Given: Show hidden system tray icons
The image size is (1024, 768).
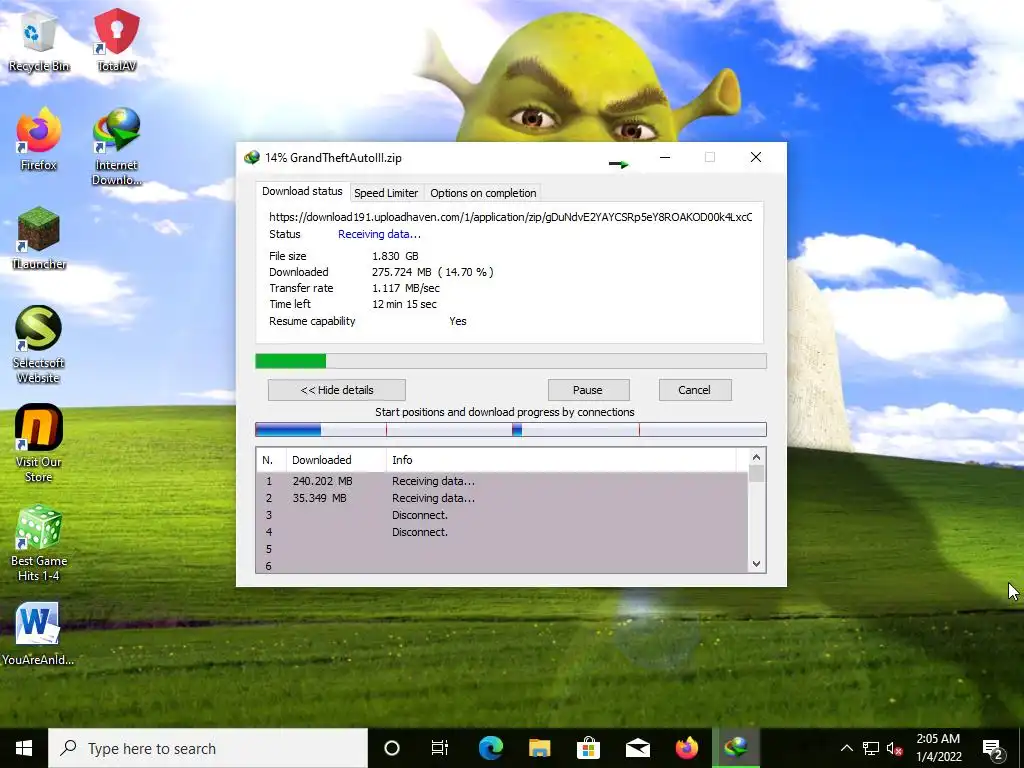Looking at the screenshot, I should click(846, 748).
